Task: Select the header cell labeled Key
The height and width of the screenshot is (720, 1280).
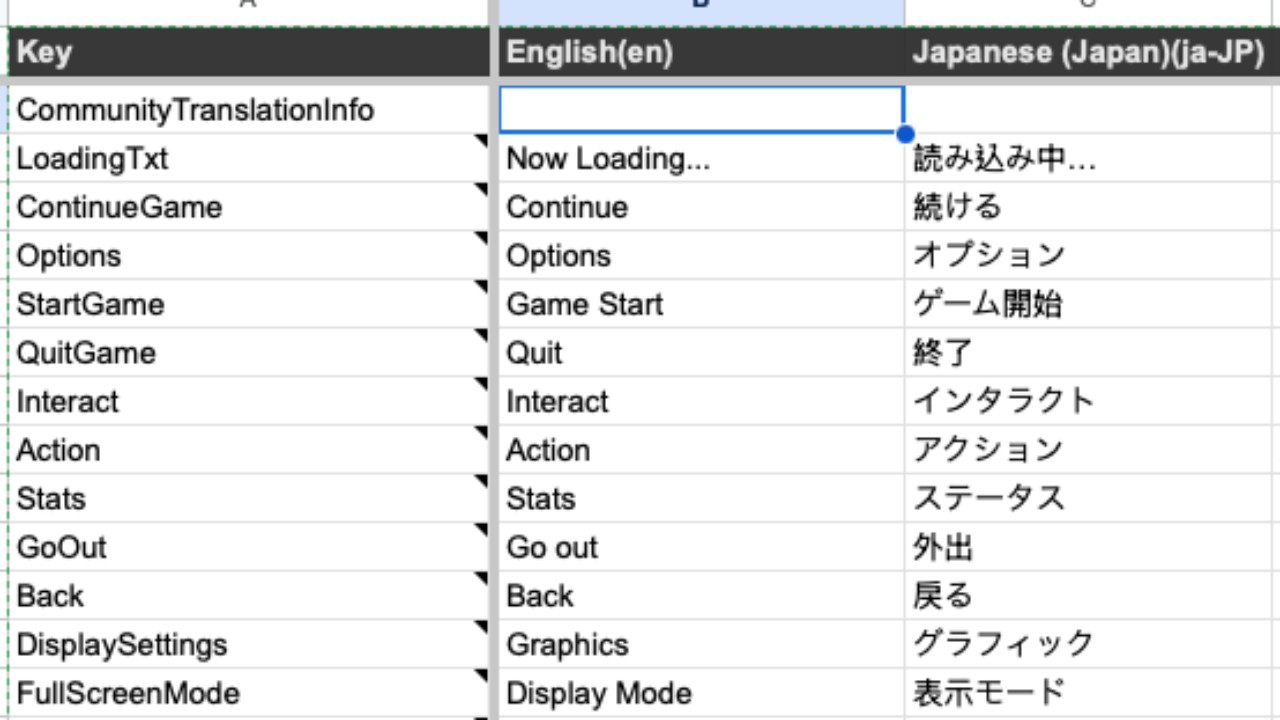Action: coord(245,52)
